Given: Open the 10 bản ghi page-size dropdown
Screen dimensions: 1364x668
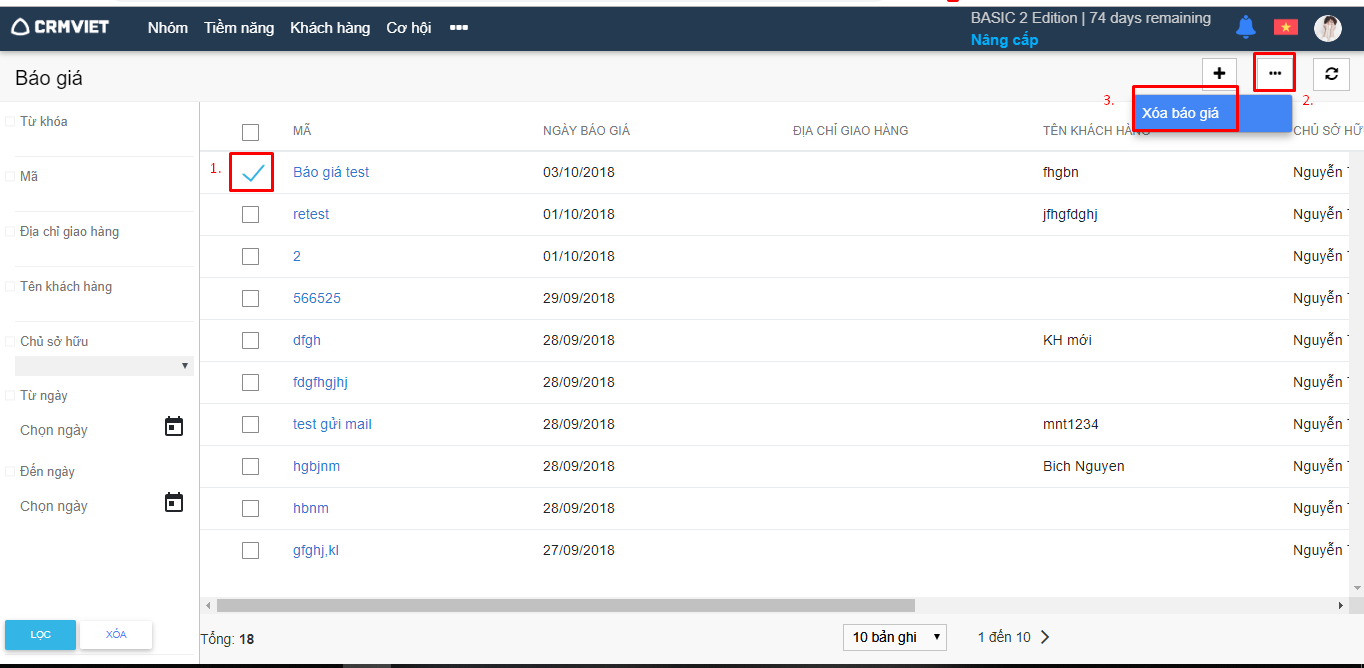Looking at the screenshot, I should pos(896,637).
